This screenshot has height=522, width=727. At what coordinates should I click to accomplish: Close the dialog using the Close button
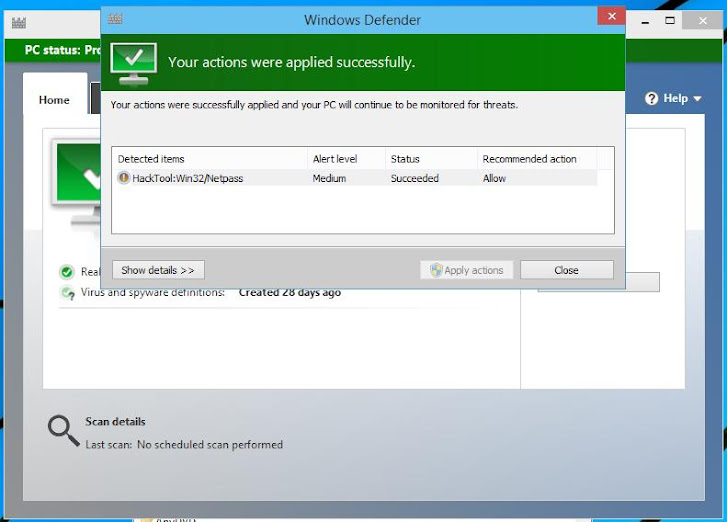click(x=567, y=270)
